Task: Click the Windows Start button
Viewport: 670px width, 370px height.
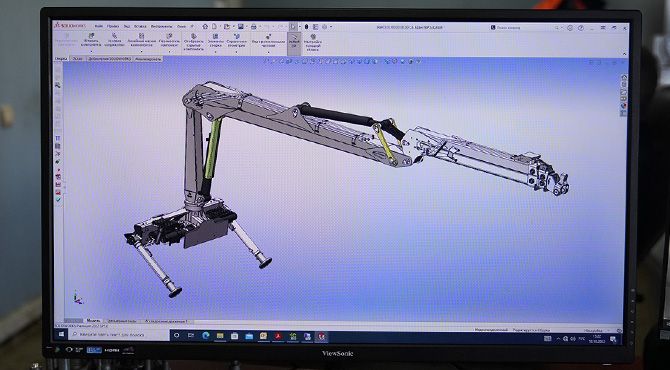Action: [61, 335]
